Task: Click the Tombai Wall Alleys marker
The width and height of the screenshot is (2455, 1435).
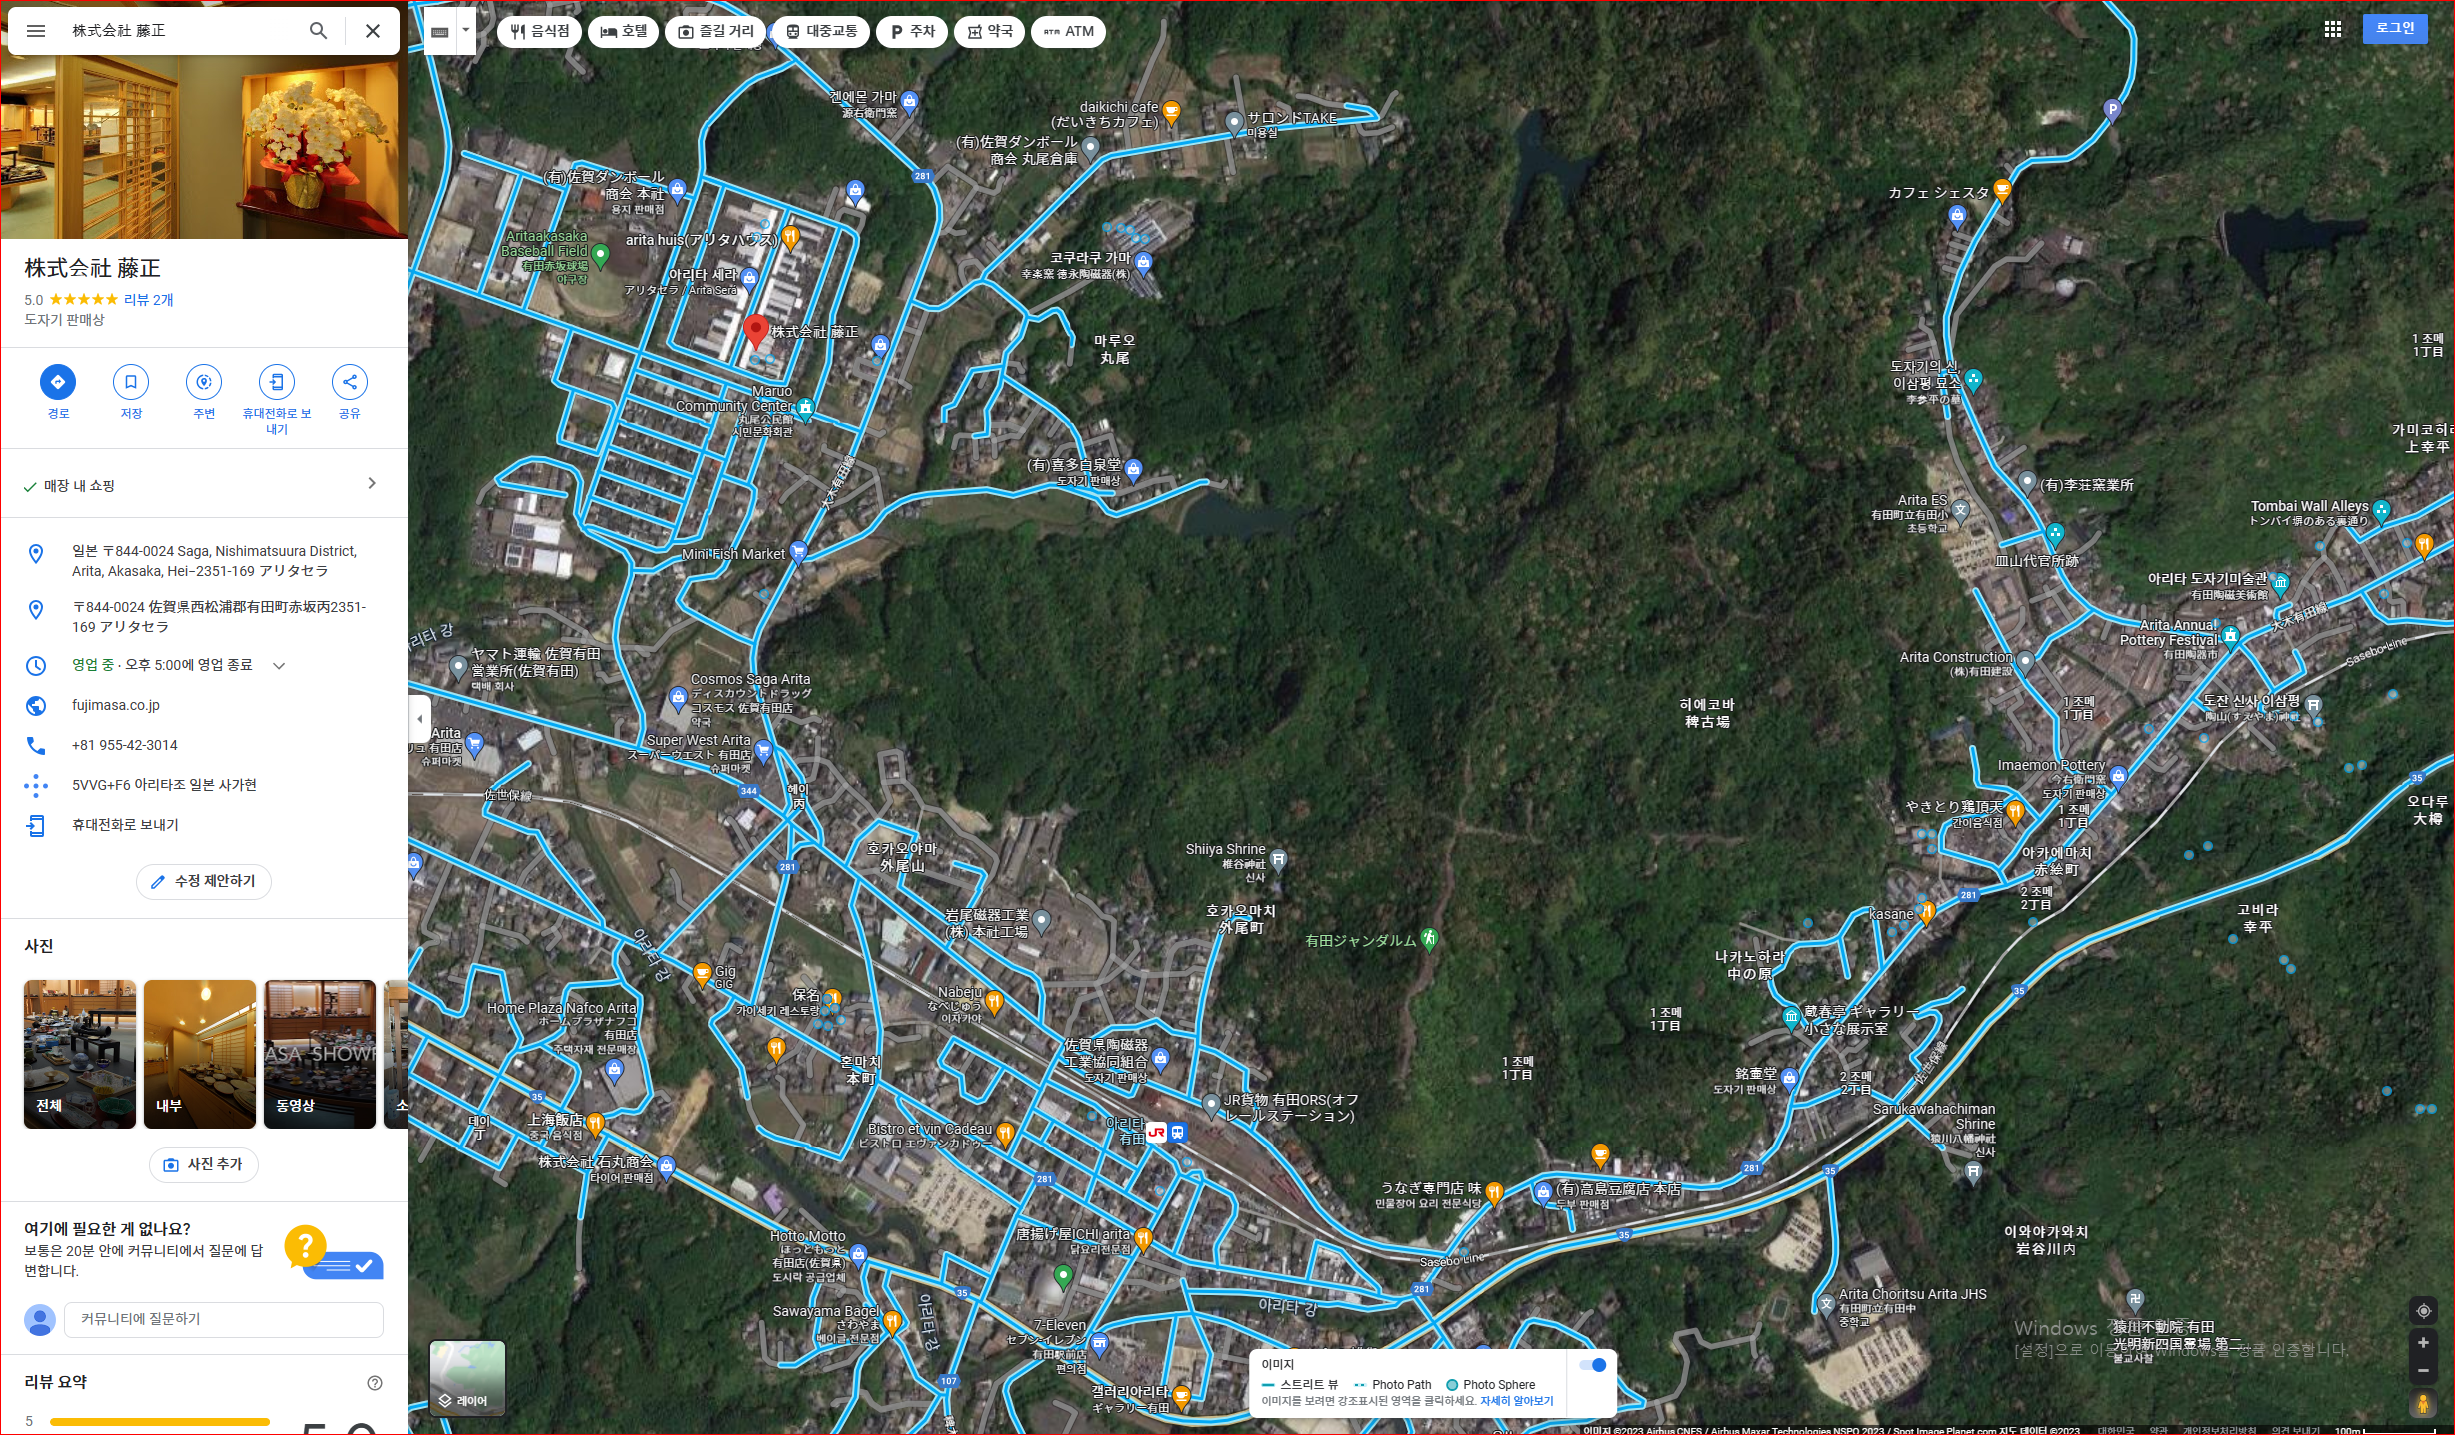Action: pos(2382,511)
